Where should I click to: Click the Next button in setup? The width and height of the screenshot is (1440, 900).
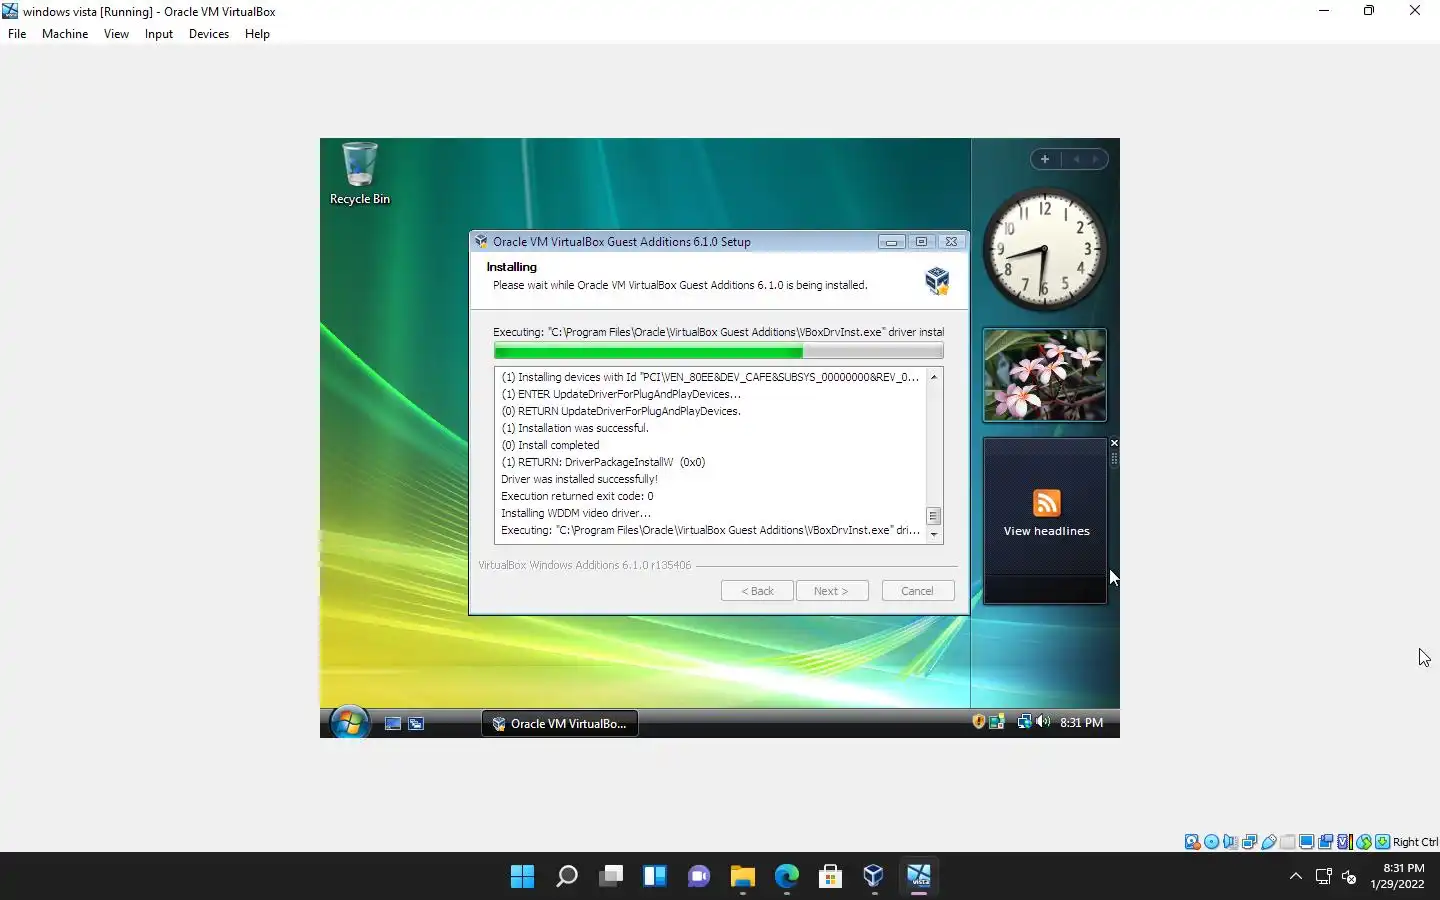click(x=832, y=591)
